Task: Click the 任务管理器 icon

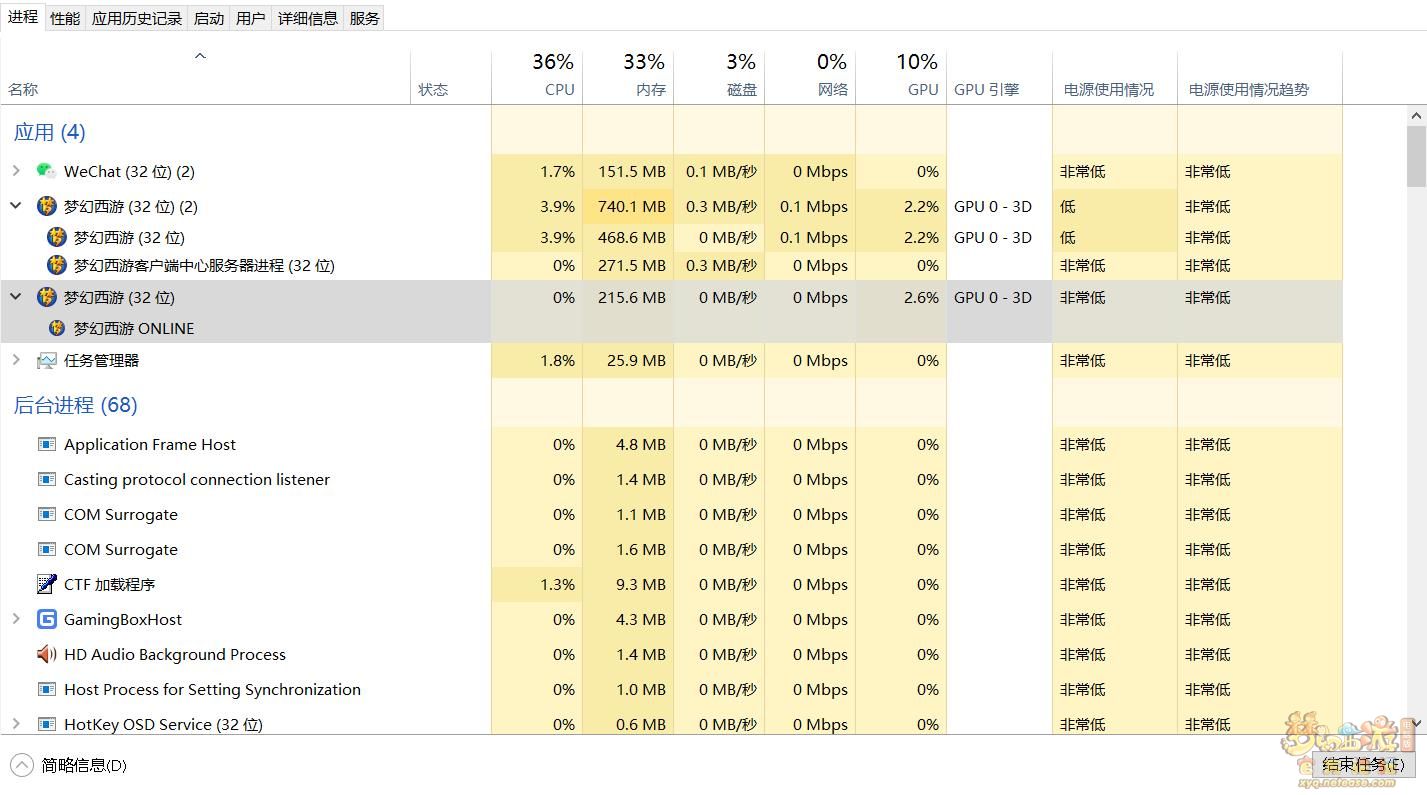Action: click(x=46, y=360)
